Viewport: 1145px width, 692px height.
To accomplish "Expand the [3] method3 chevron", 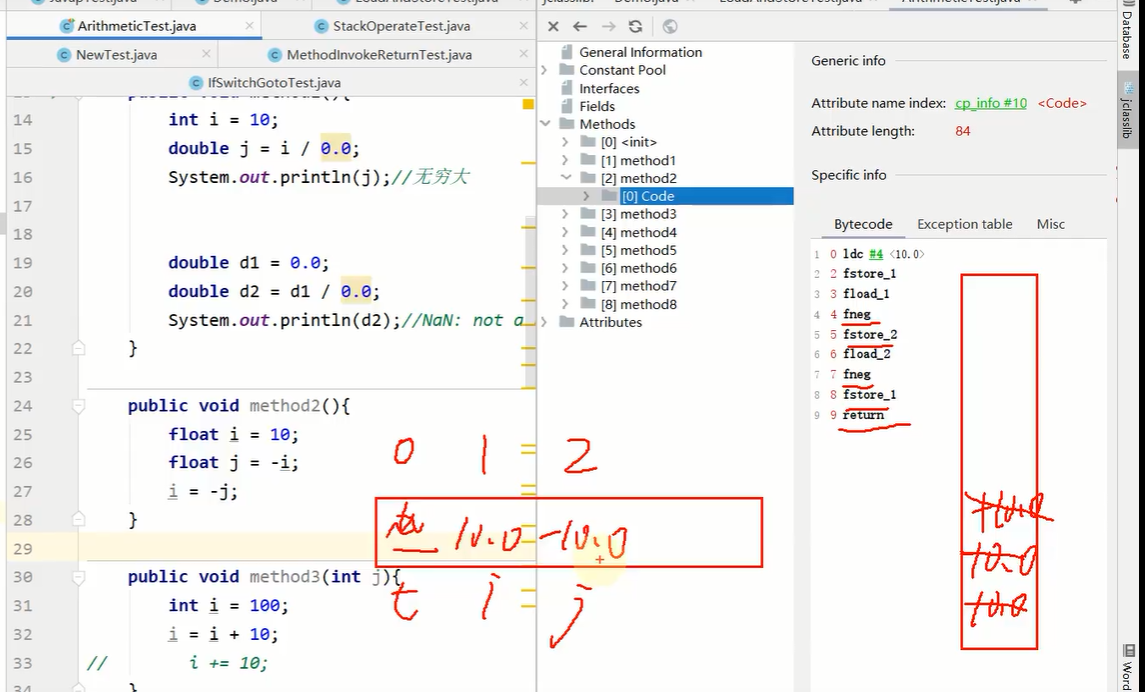I will 565,214.
